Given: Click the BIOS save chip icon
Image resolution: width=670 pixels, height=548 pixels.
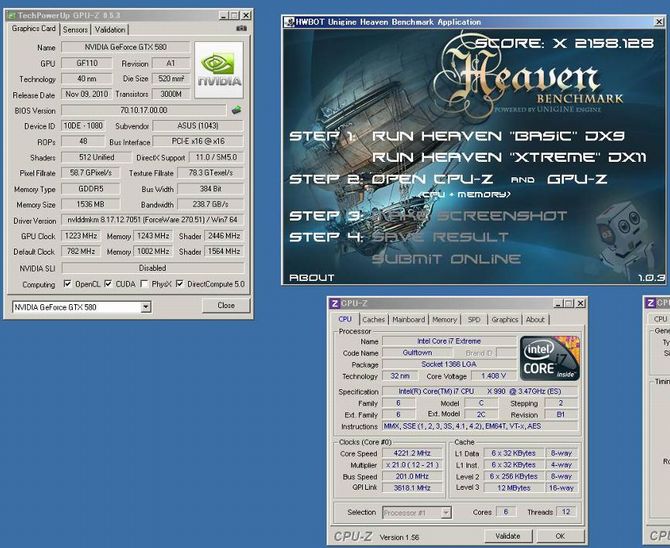Looking at the screenshot, I should [x=236, y=110].
